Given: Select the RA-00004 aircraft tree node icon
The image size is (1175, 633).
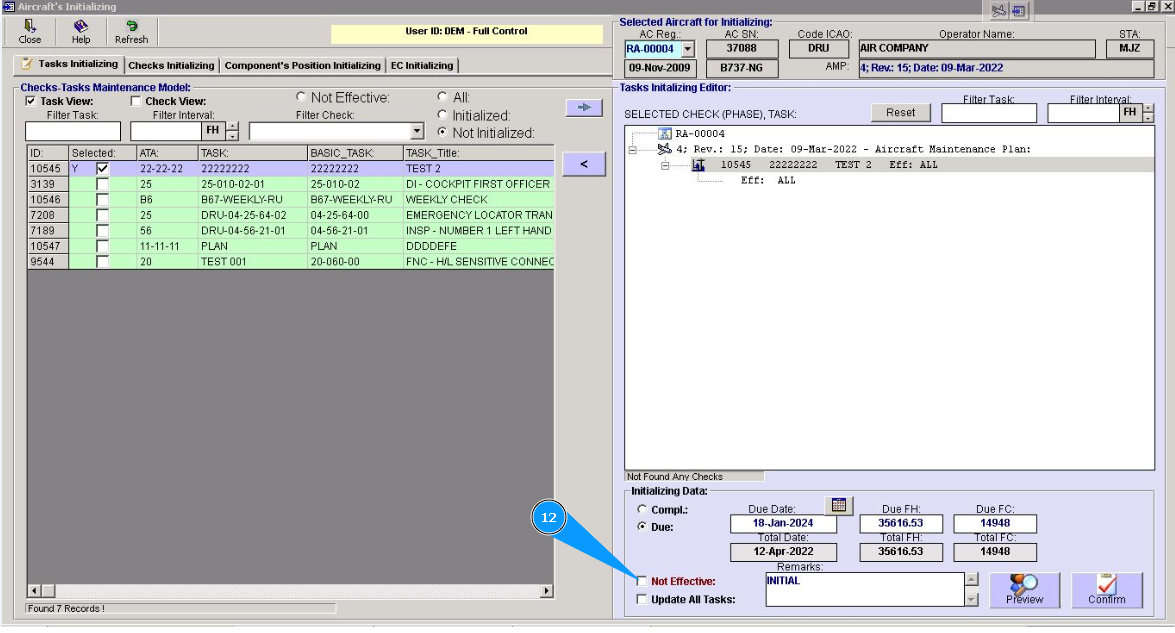Looking at the screenshot, I should 665,134.
